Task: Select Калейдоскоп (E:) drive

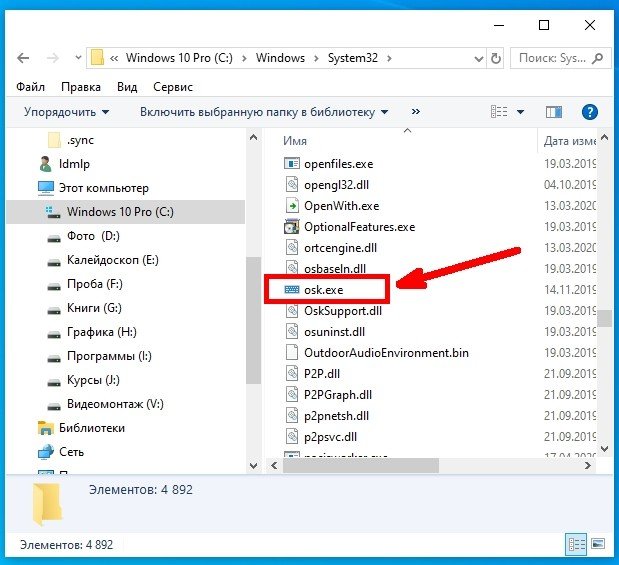Action: [103, 260]
